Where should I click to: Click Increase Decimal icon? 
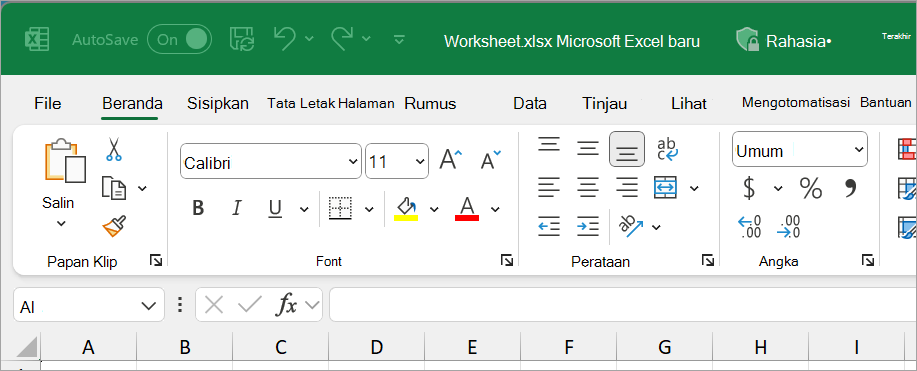tap(750, 226)
